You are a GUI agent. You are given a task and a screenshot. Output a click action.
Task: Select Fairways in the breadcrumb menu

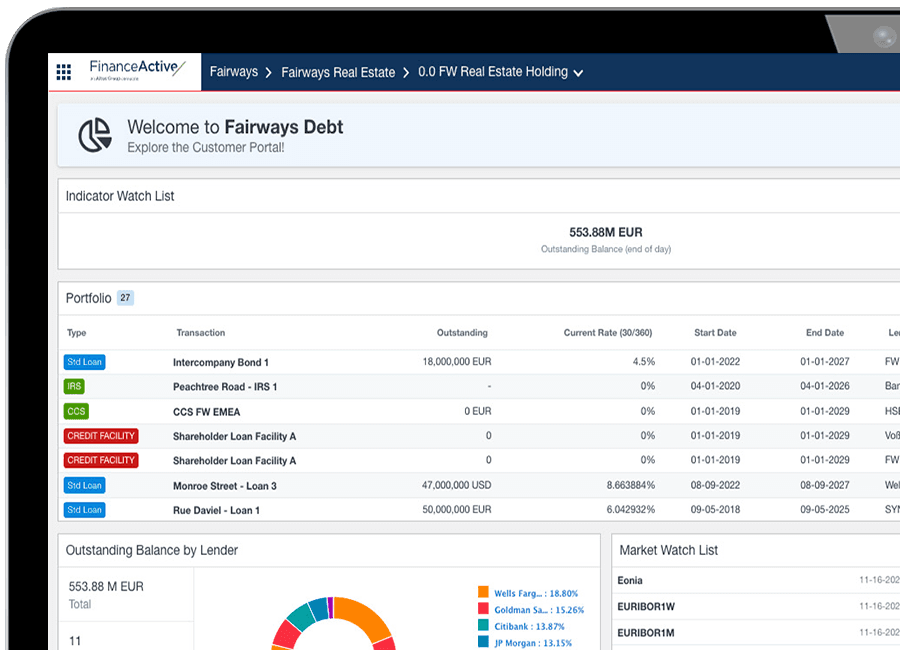click(233, 71)
